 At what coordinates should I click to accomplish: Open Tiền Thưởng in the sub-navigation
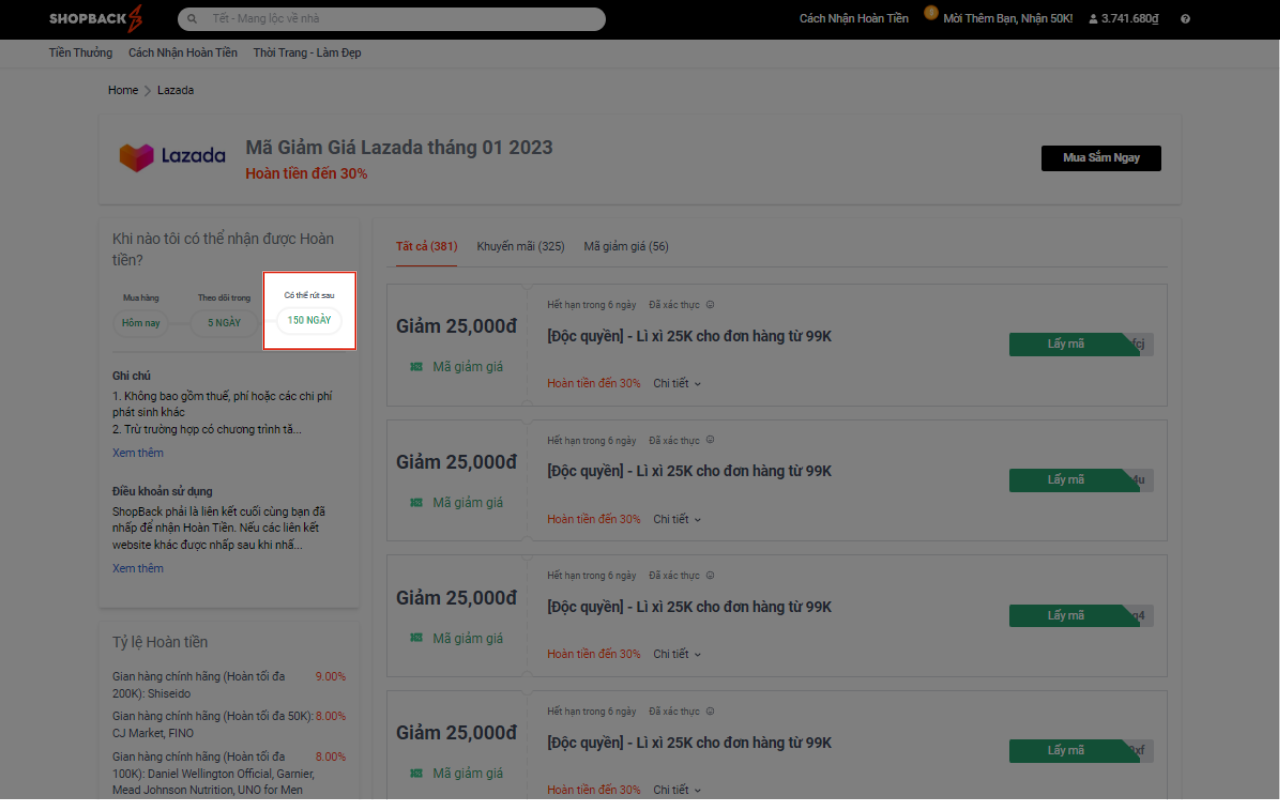point(81,53)
